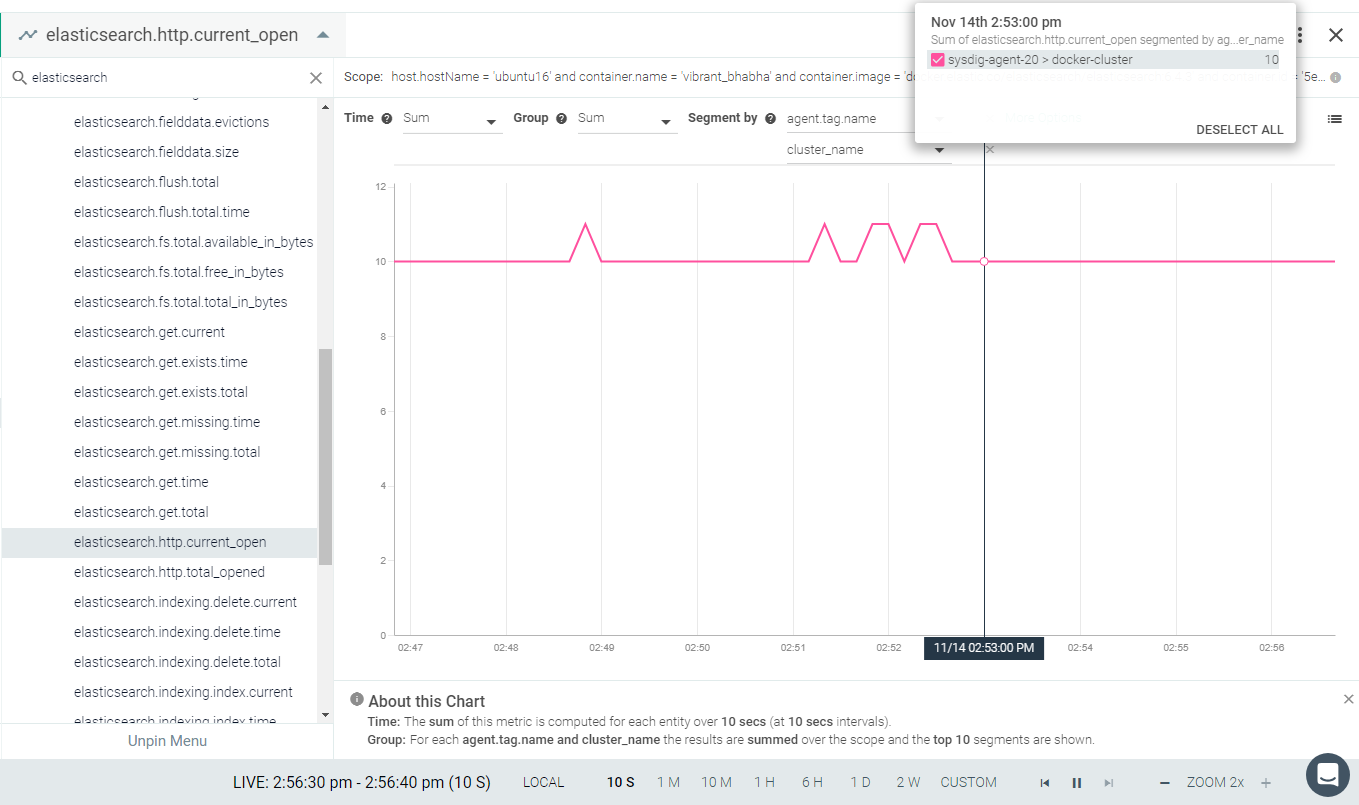1359x805 pixels.
Task: Zoom in the time range
Action: point(1265,783)
